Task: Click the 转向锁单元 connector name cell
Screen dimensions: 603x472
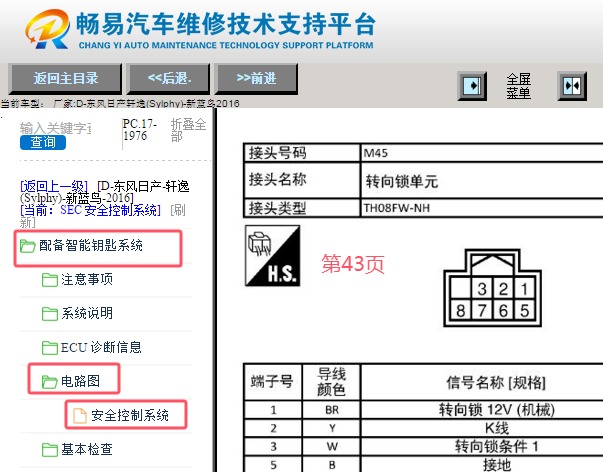Action: 481,180
